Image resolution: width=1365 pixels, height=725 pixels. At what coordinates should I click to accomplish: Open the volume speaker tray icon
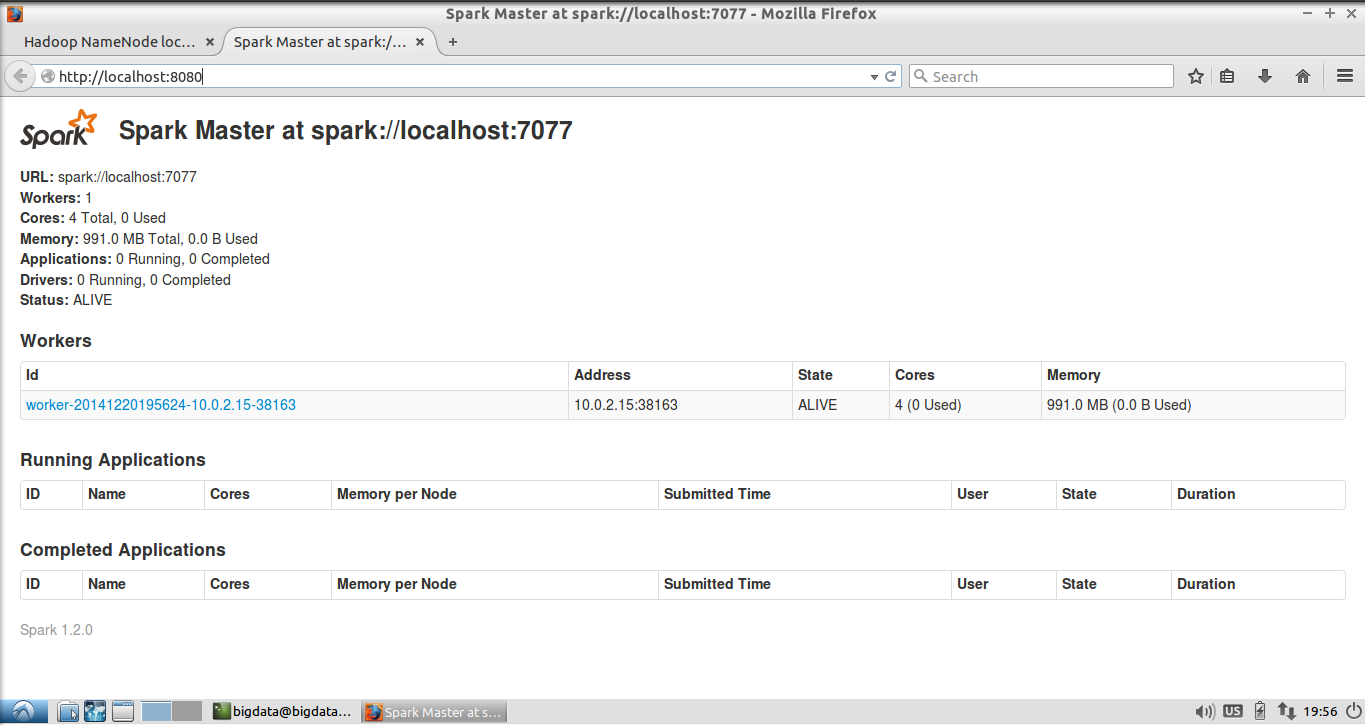pos(1205,712)
